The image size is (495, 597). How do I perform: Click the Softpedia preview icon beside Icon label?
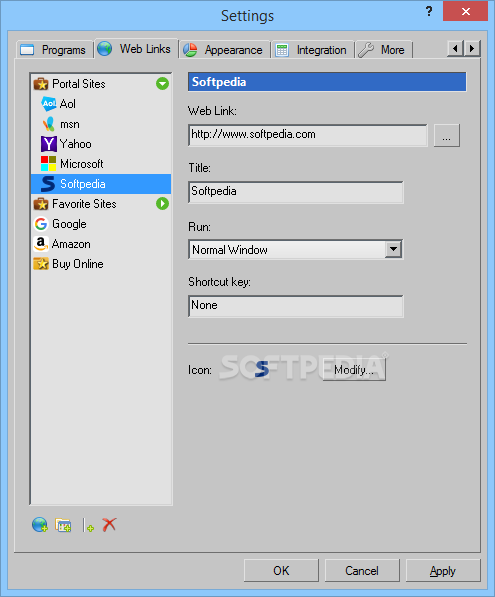click(262, 369)
